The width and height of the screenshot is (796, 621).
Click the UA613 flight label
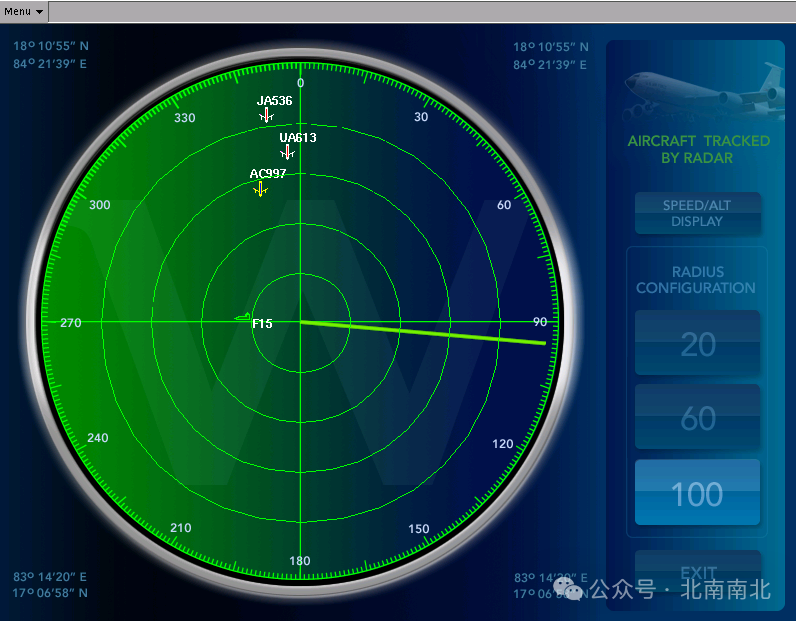tap(298, 138)
